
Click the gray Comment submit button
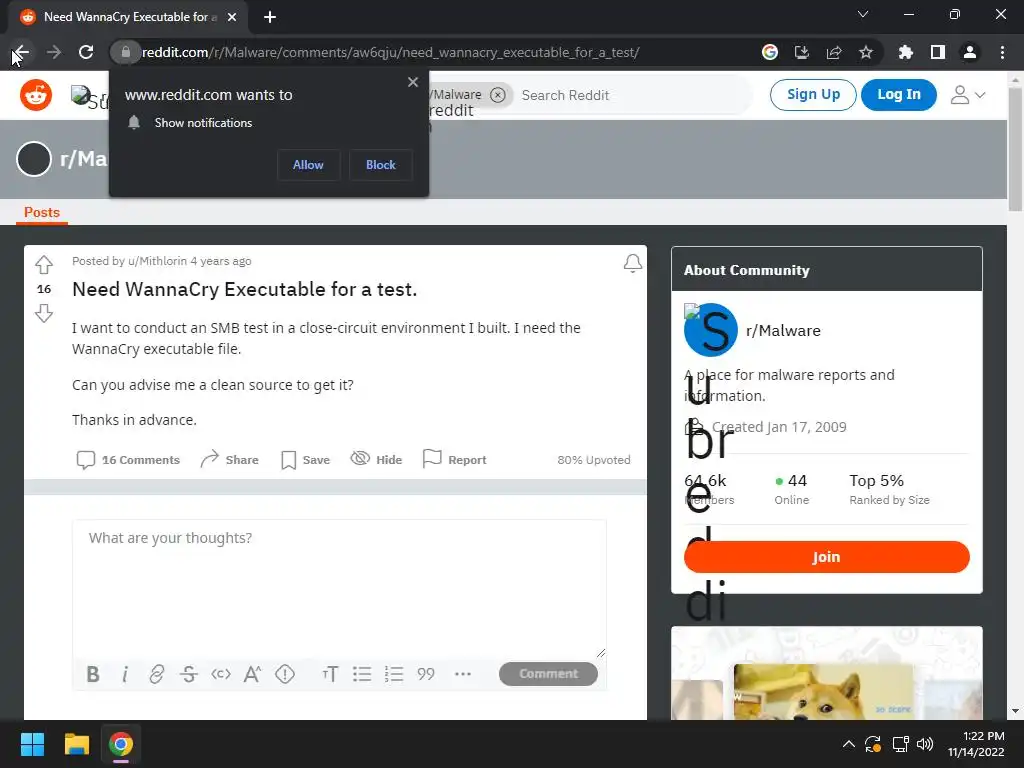click(548, 674)
